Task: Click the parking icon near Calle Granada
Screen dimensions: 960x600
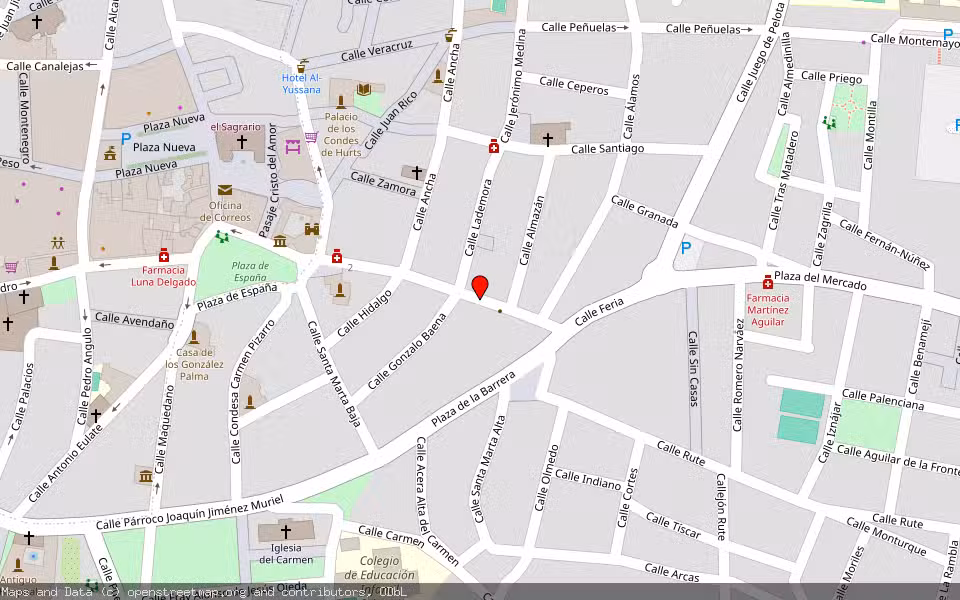Action: click(685, 246)
